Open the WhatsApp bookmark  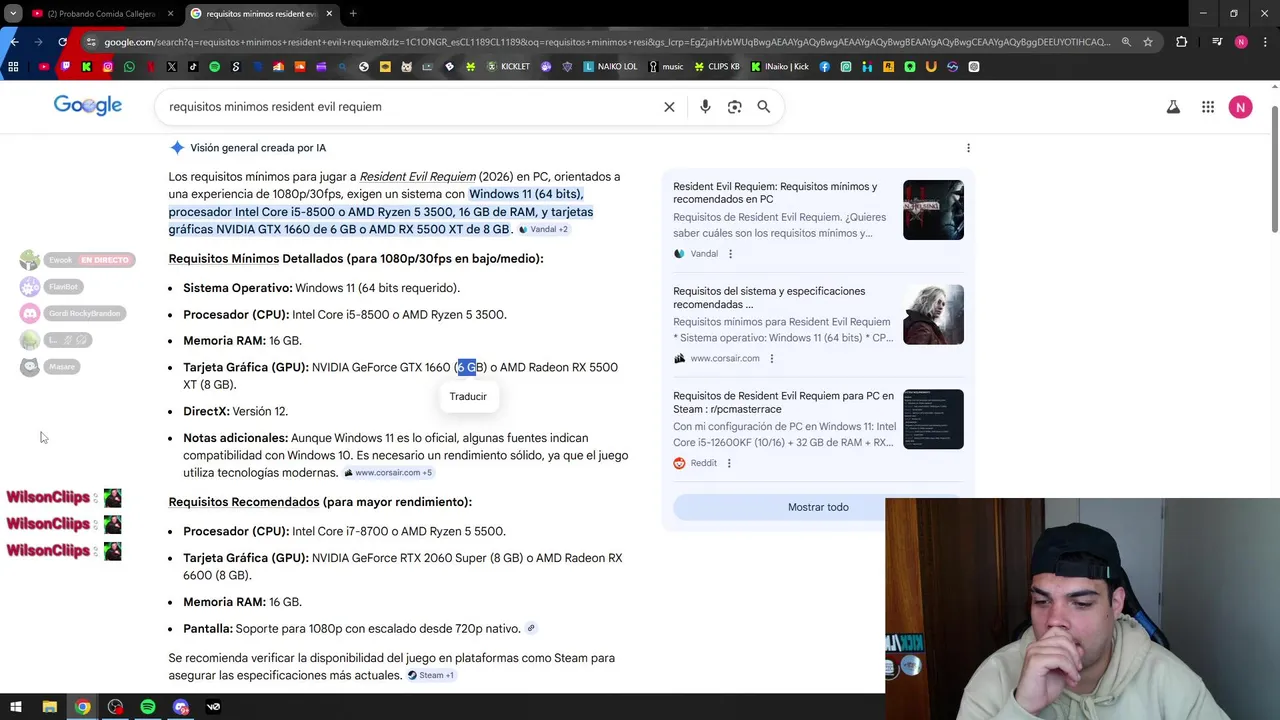coord(129,67)
